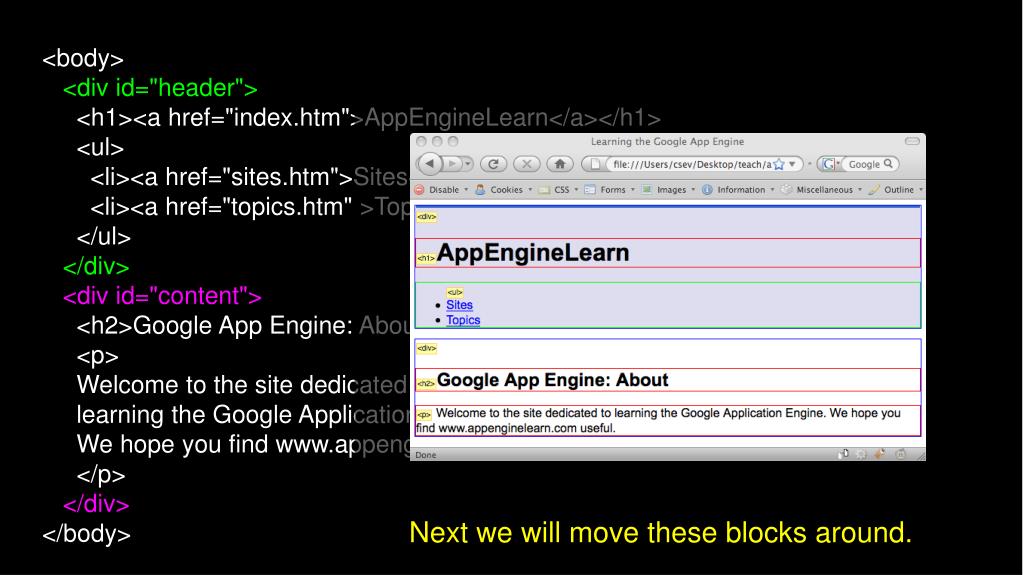1023x575 pixels.
Task: Click the 'Done' status bar text
Action: tap(426, 455)
